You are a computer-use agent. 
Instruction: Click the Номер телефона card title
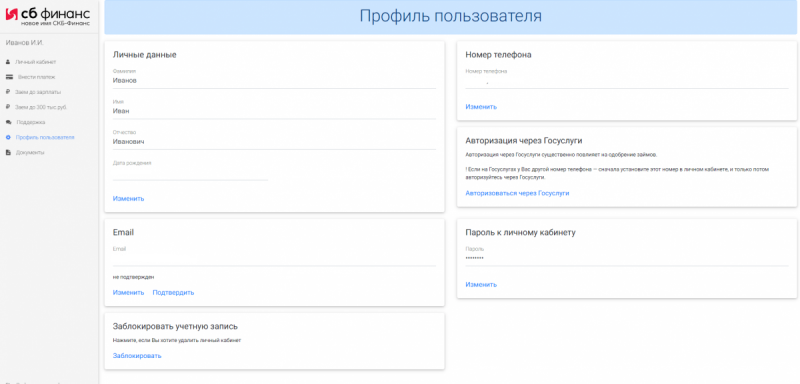point(498,55)
